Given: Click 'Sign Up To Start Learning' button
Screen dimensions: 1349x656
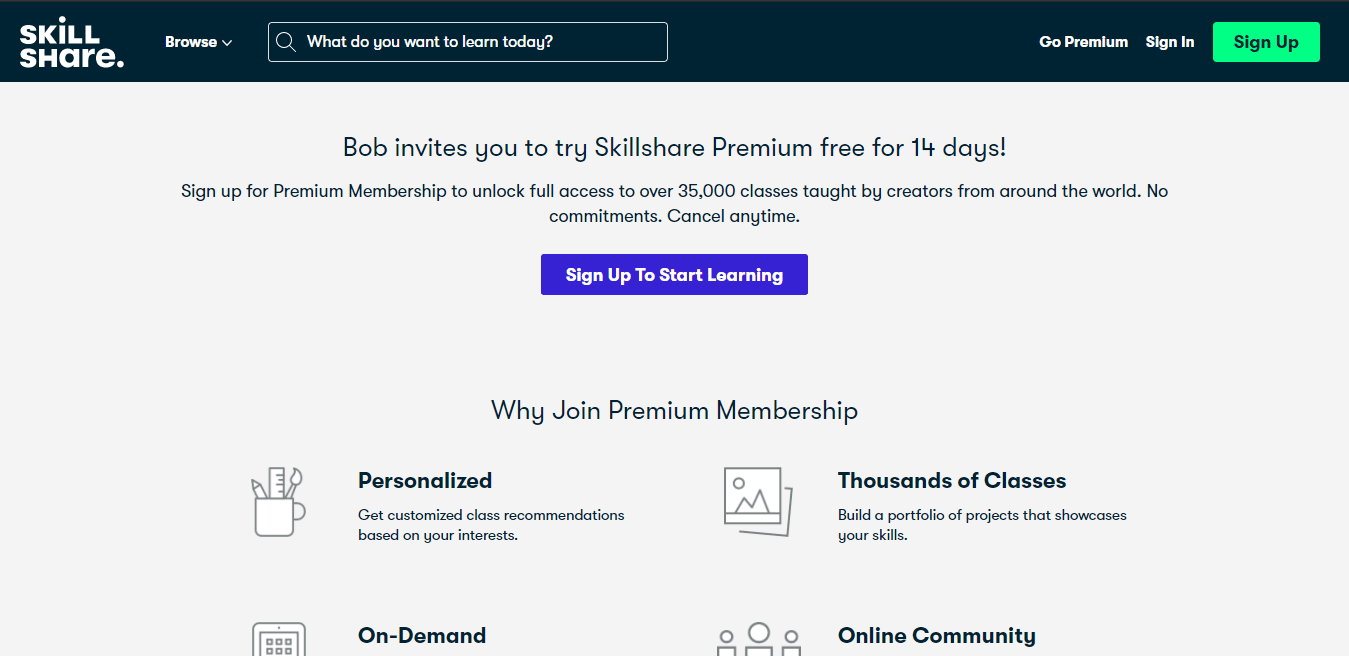Looking at the screenshot, I should click(x=674, y=275).
